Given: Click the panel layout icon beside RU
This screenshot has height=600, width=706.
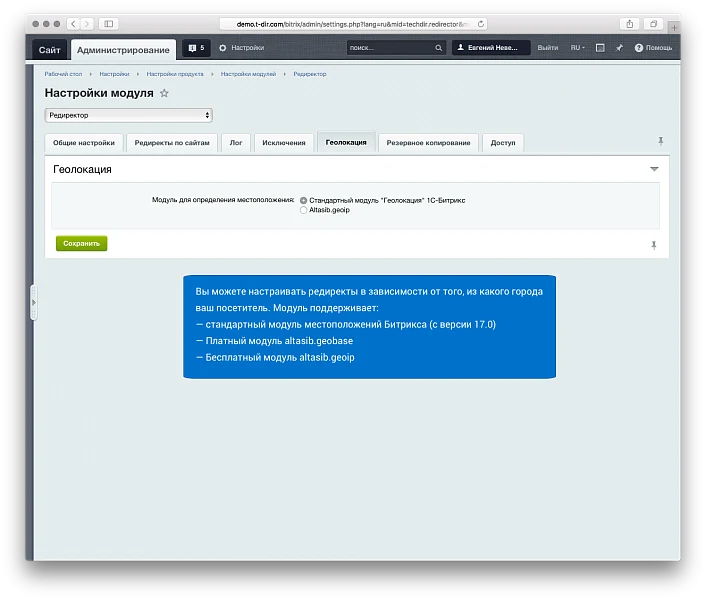Looking at the screenshot, I should (x=600, y=48).
